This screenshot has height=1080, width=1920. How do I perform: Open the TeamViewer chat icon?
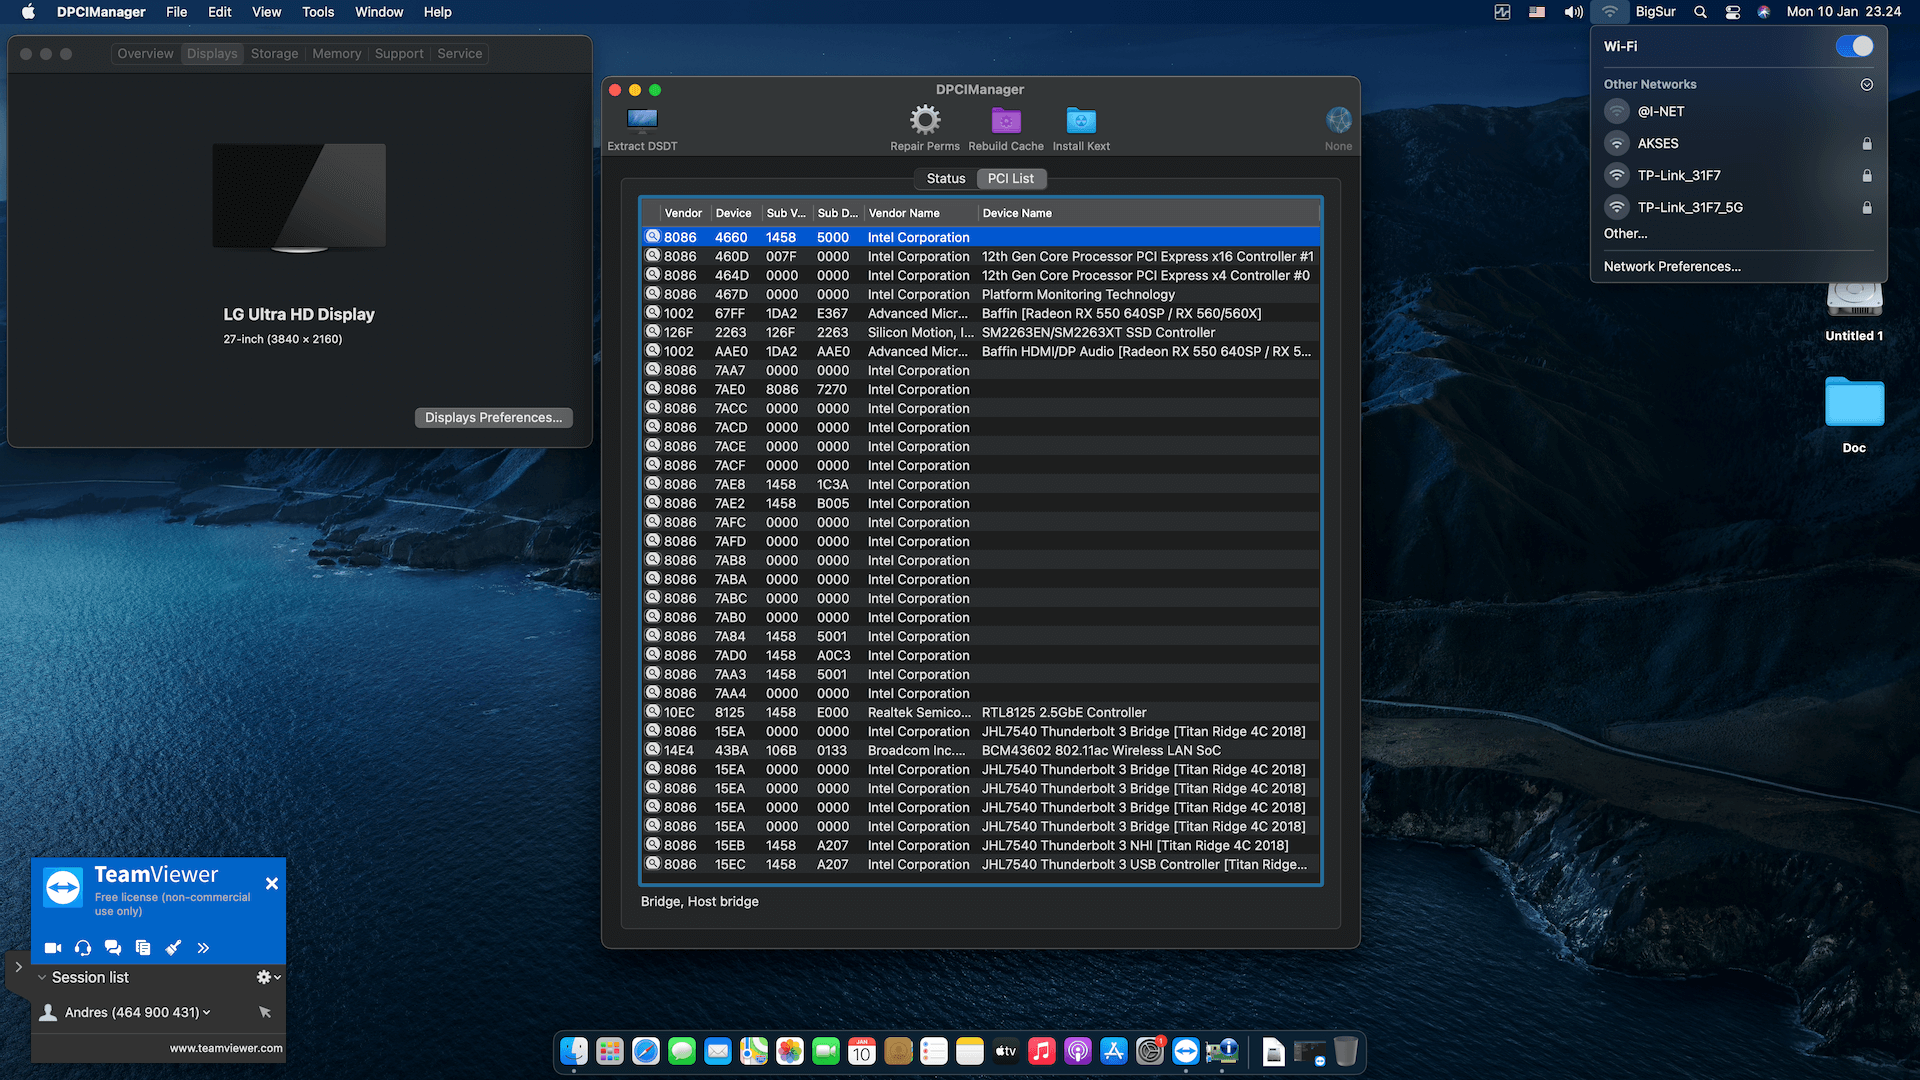(113, 947)
